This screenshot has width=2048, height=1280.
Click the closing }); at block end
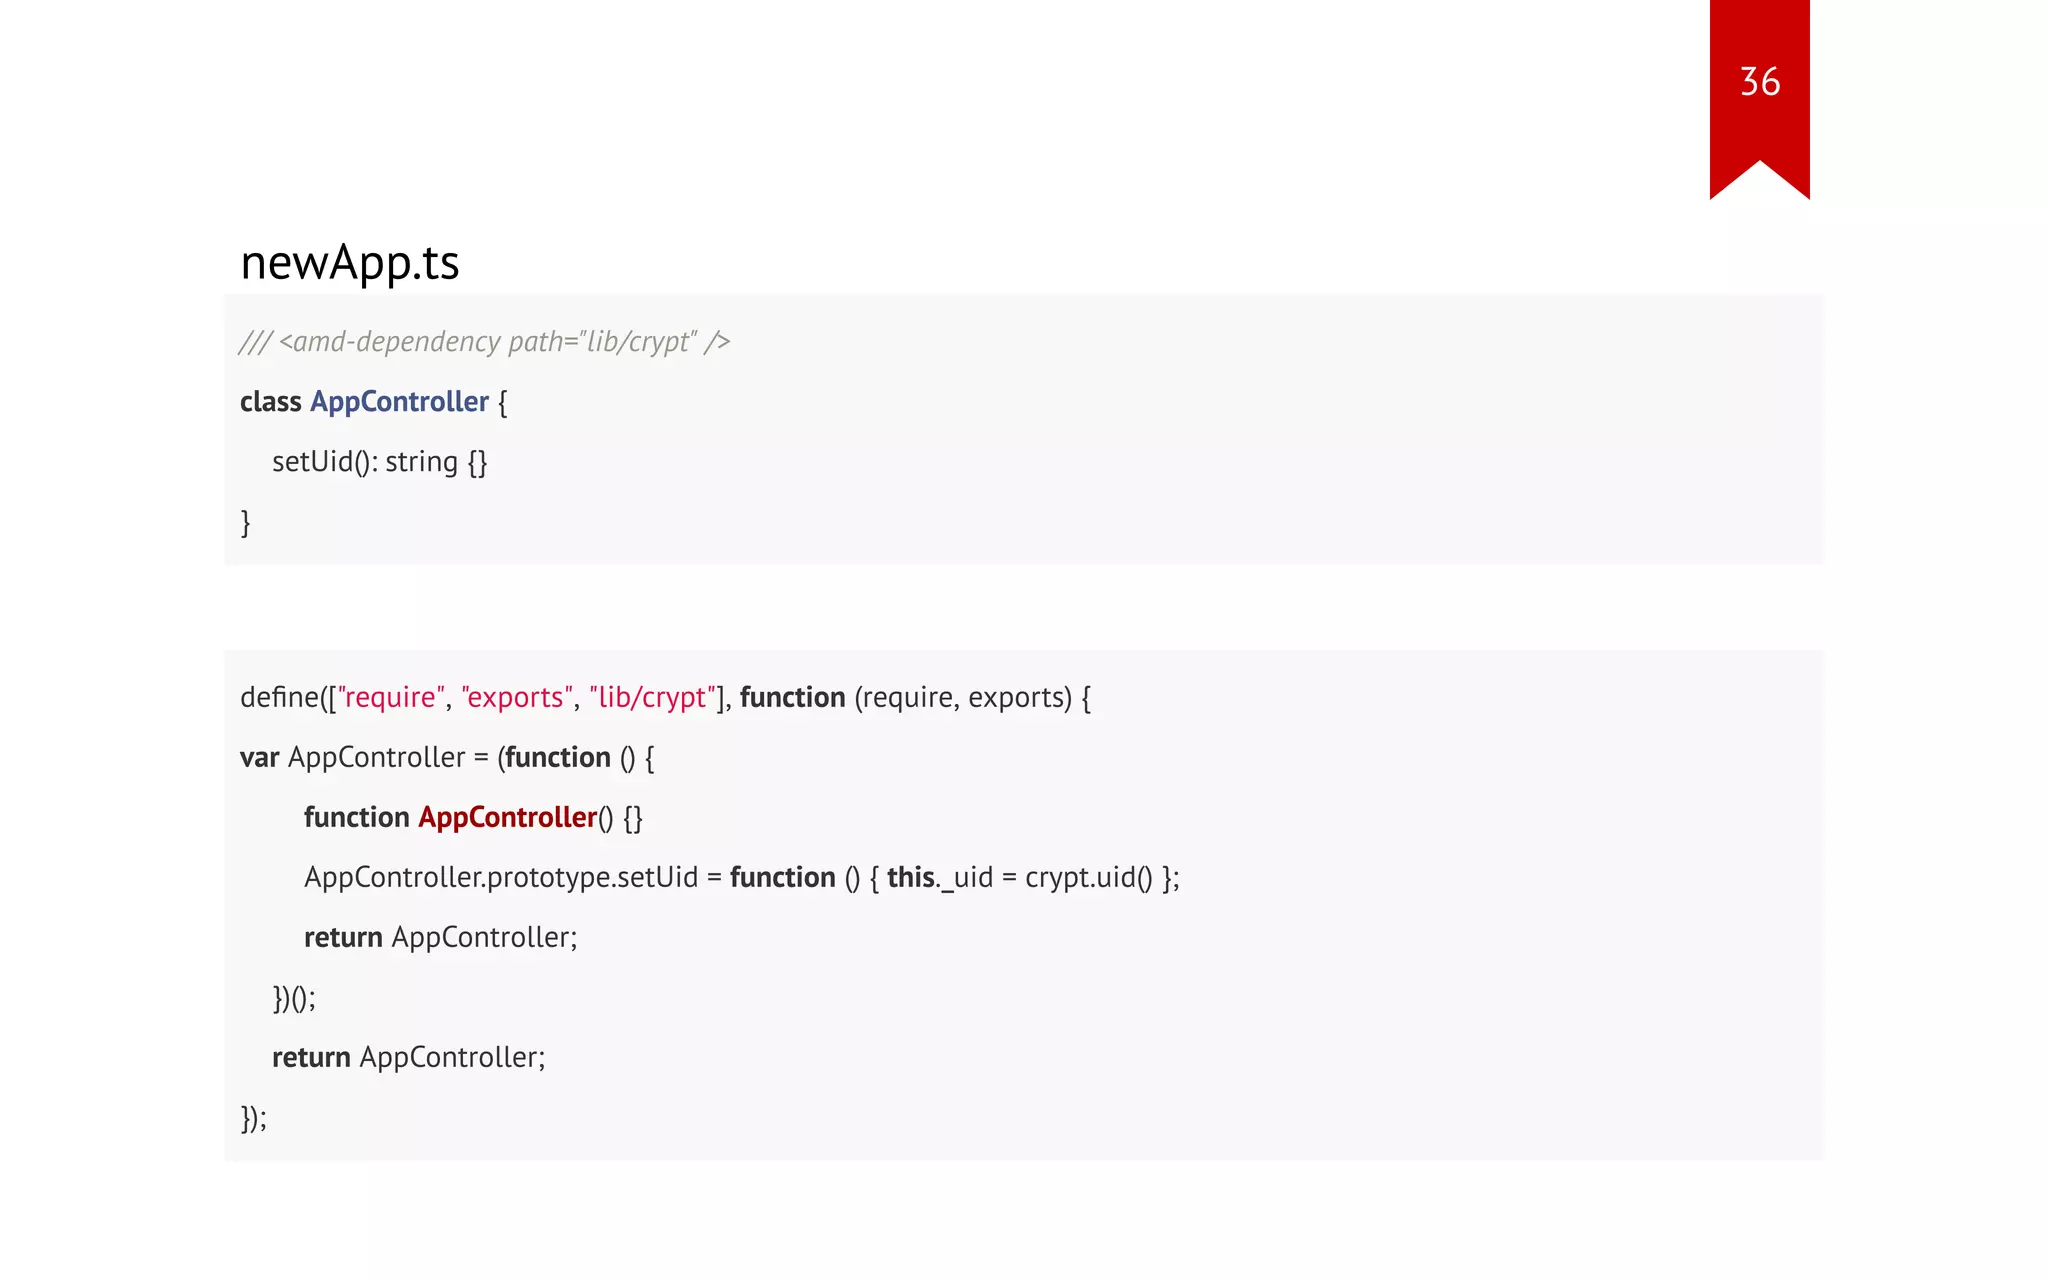[x=253, y=1117]
